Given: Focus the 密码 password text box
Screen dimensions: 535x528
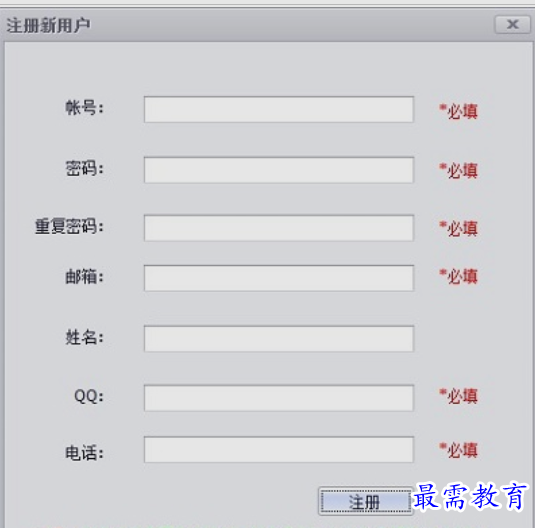Looking at the screenshot, I should tap(279, 170).
